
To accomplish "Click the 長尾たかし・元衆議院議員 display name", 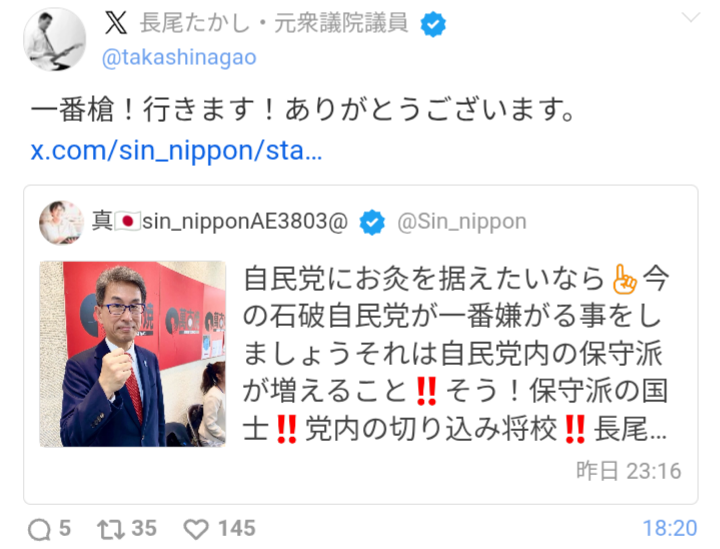I will coord(274,23).
